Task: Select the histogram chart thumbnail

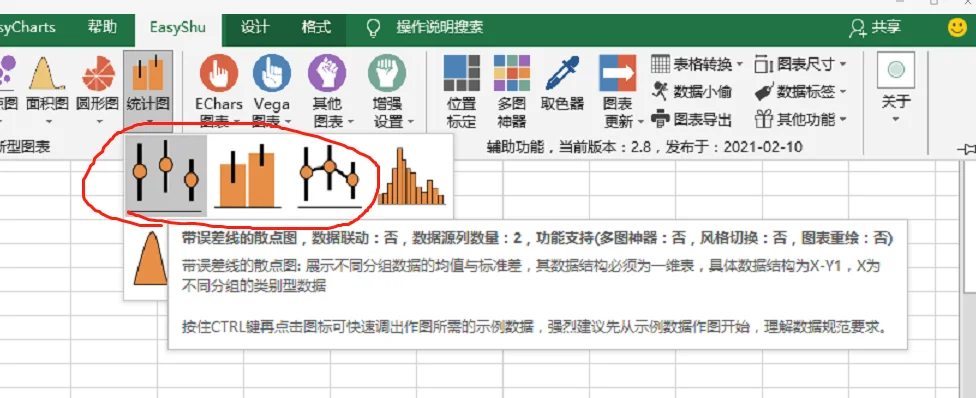Action: (x=412, y=176)
